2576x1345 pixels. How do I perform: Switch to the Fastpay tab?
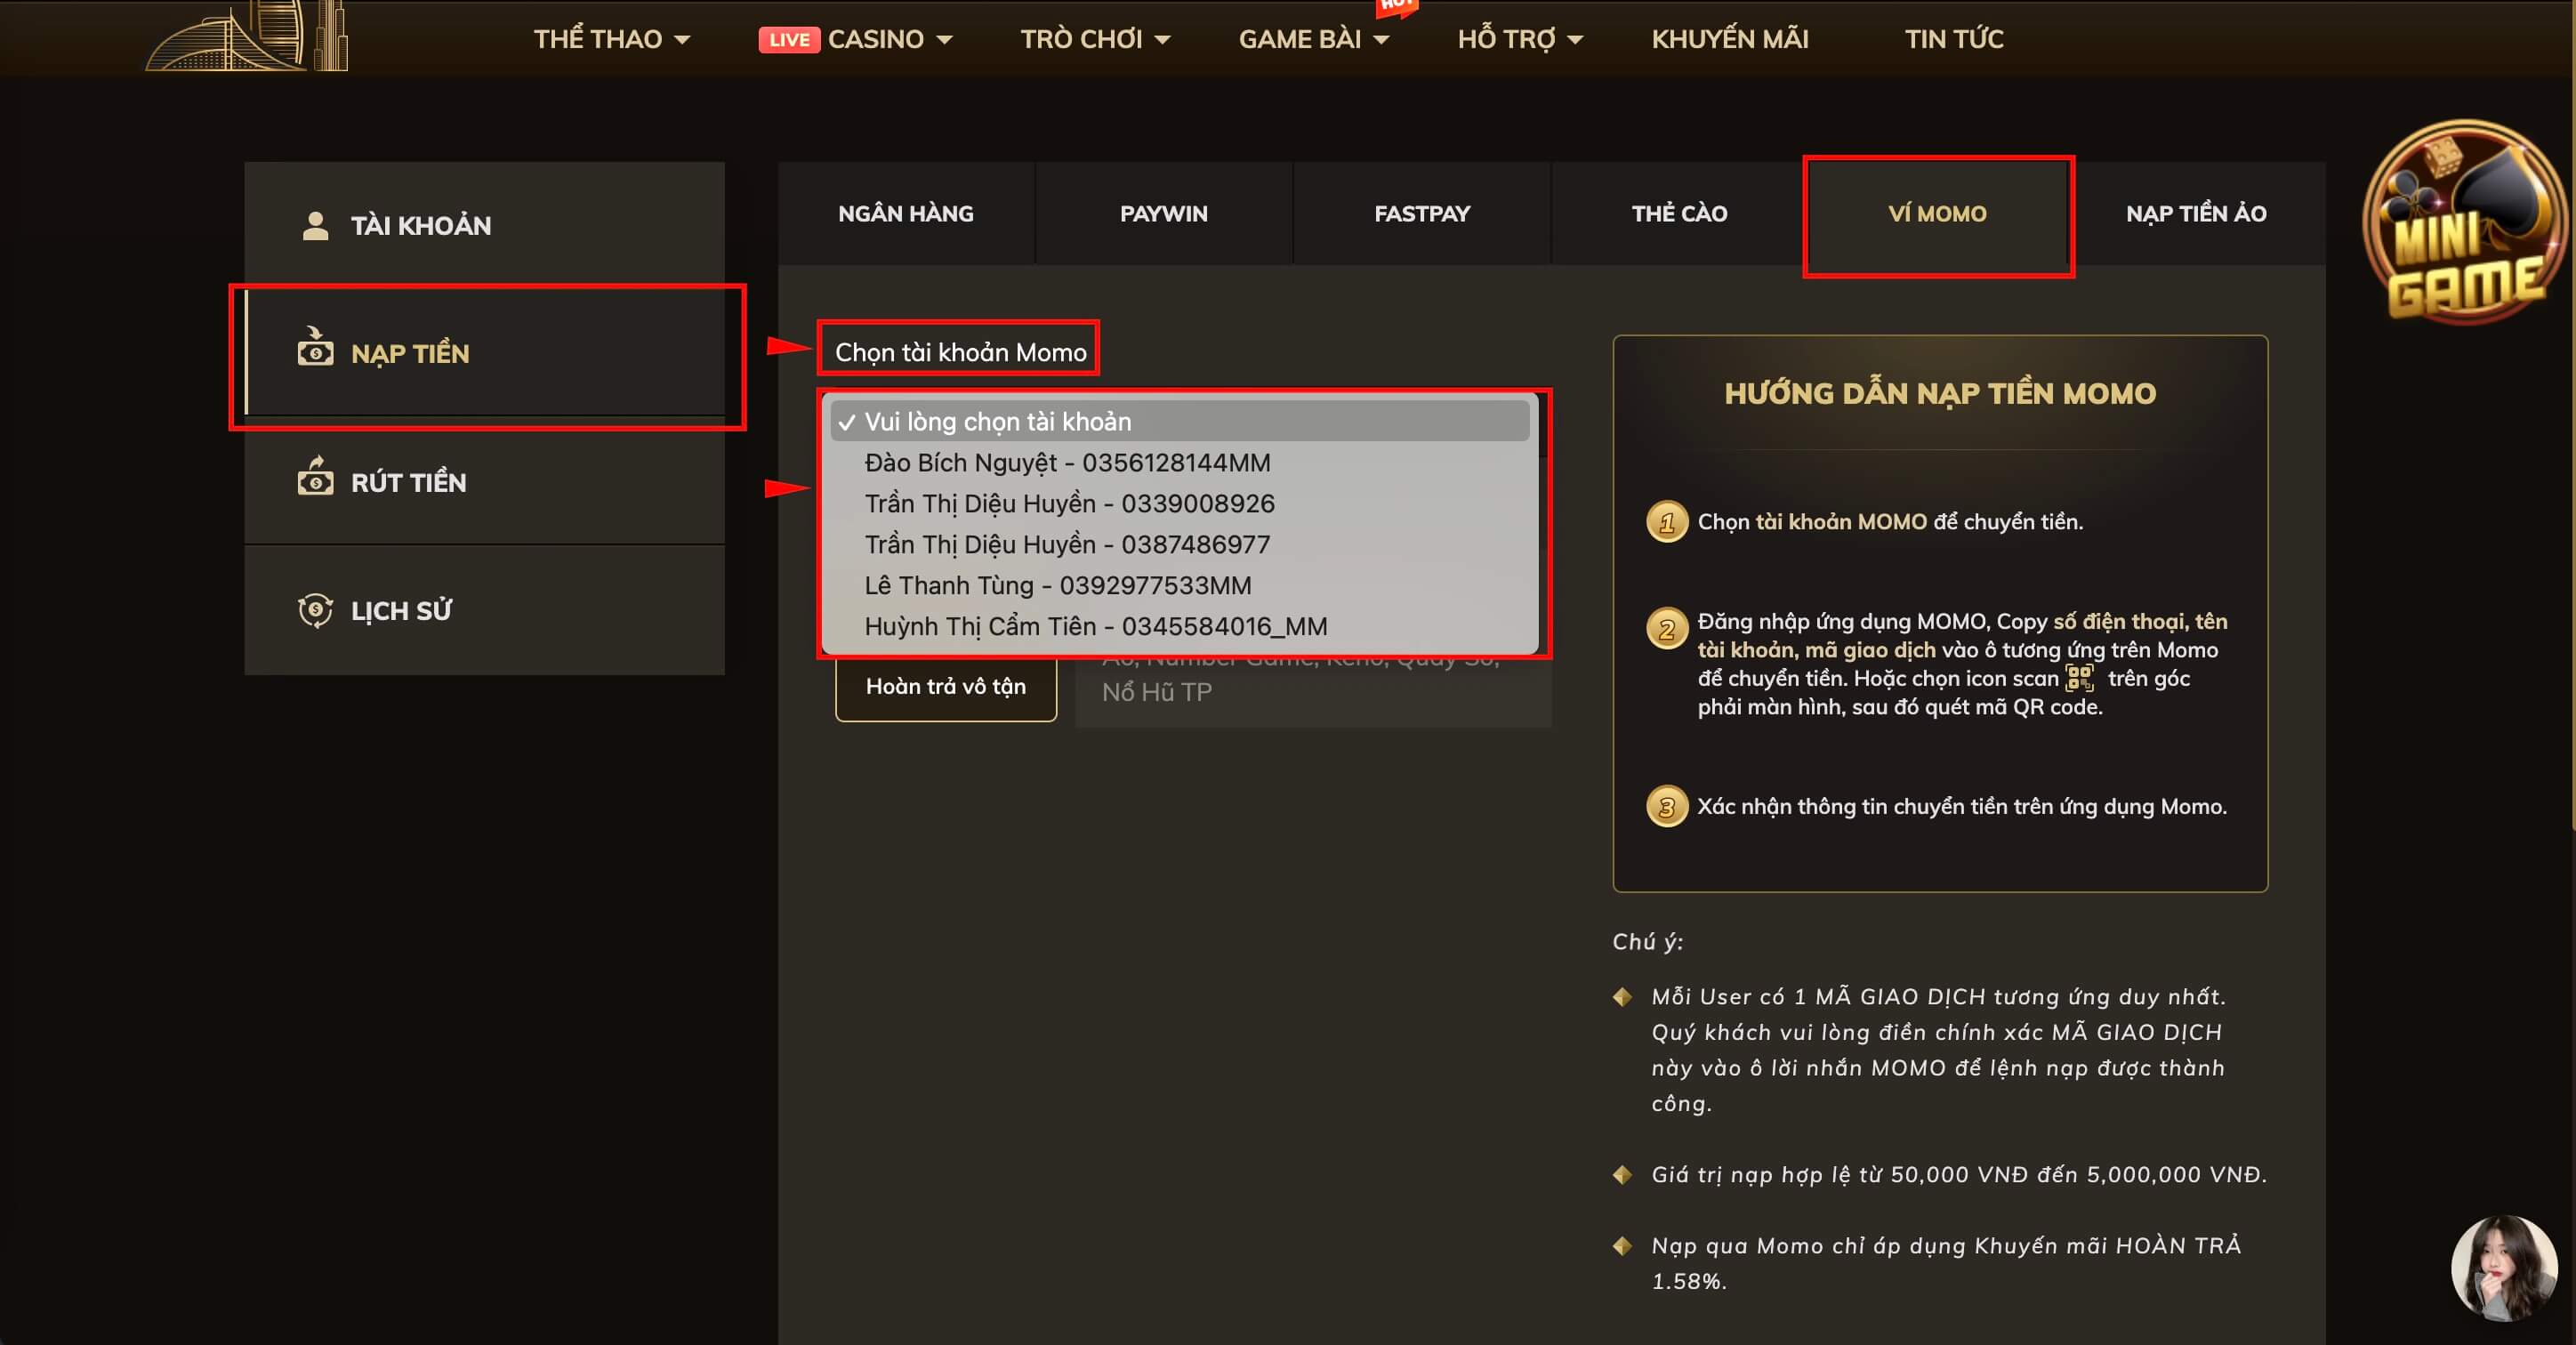[1422, 213]
